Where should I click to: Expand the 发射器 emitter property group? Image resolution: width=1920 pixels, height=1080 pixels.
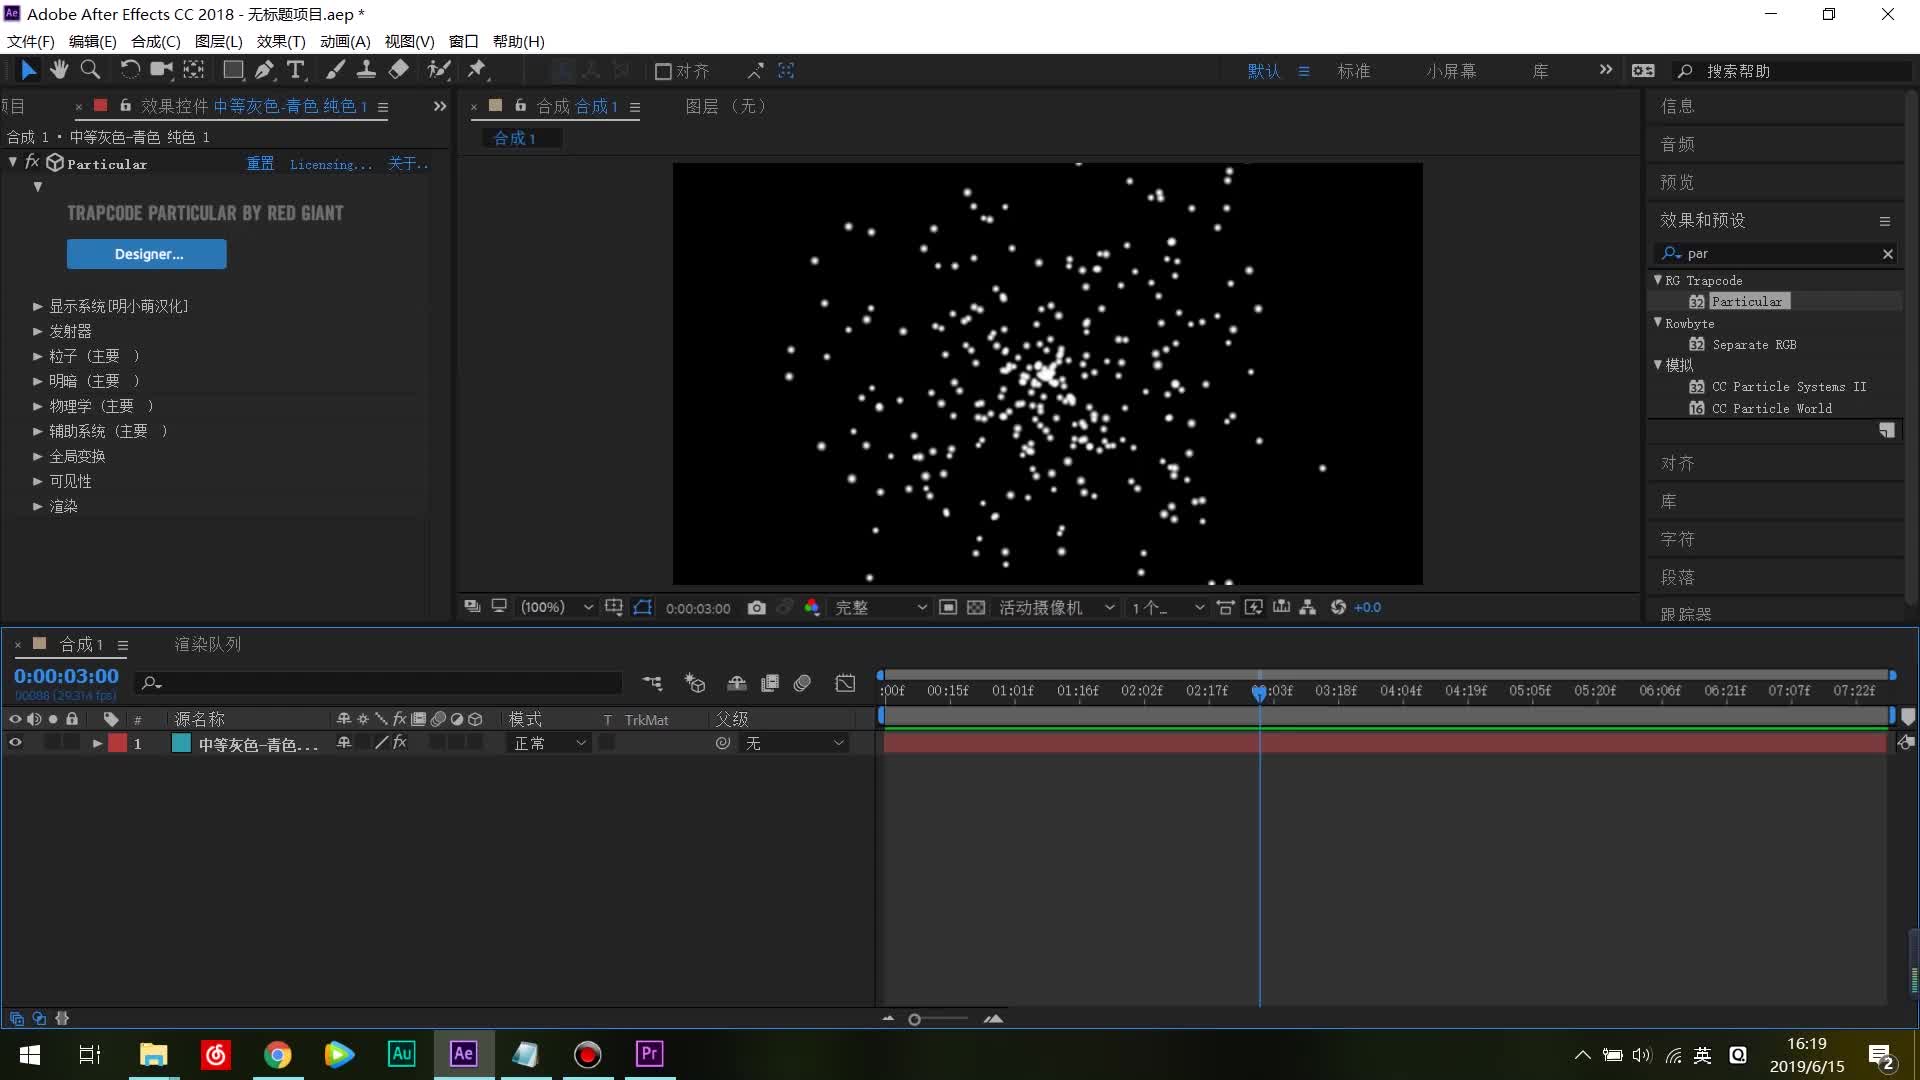pyautogui.click(x=38, y=331)
